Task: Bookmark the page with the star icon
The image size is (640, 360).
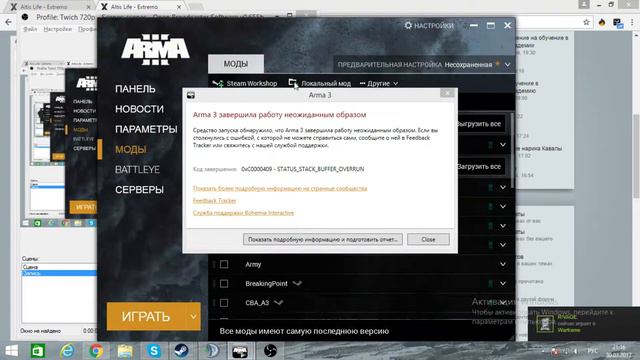Action: pyautogui.click(x=586, y=22)
